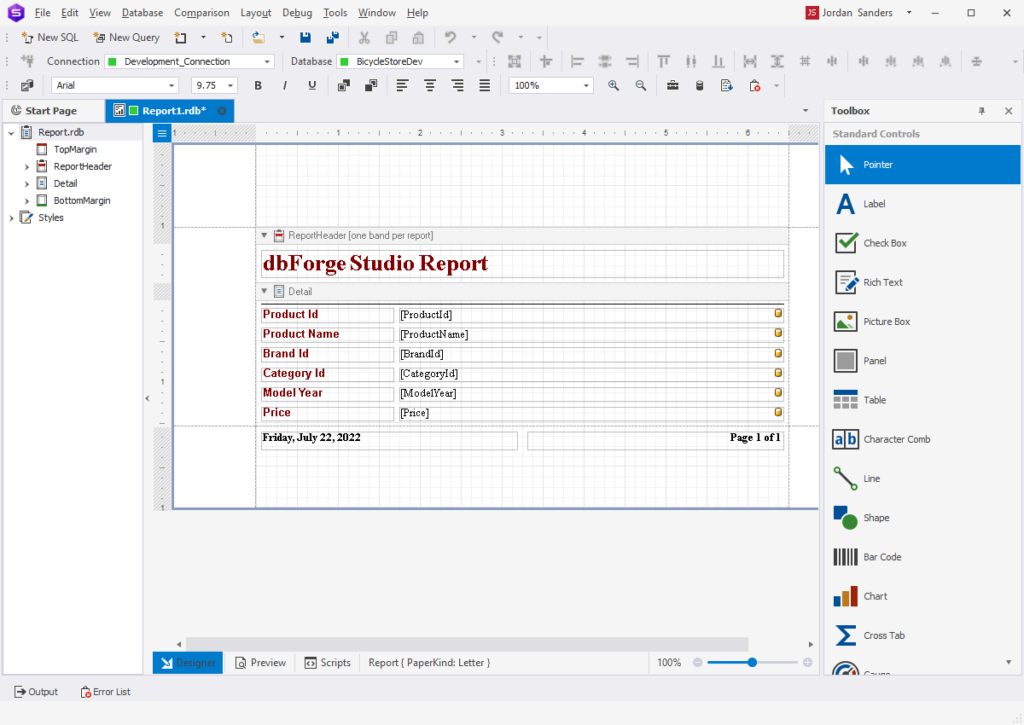Click the Error List button
Image resolution: width=1024 pixels, height=725 pixels.
click(x=105, y=691)
